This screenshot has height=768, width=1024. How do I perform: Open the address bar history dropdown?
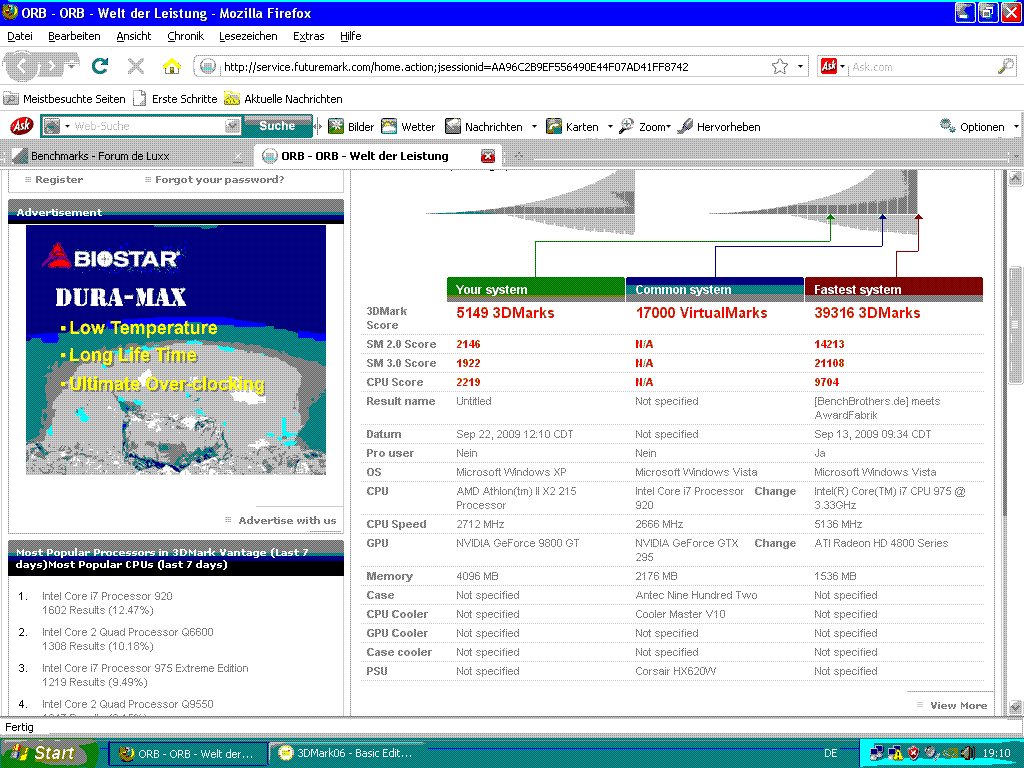click(x=800, y=67)
